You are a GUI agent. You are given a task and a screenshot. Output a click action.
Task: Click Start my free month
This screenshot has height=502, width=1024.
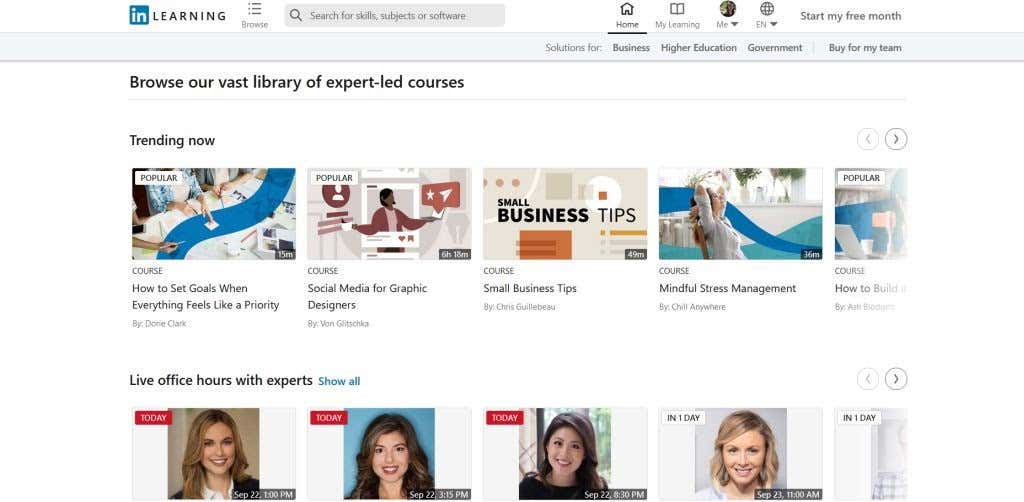pyautogui.click(x=850, y=16)
